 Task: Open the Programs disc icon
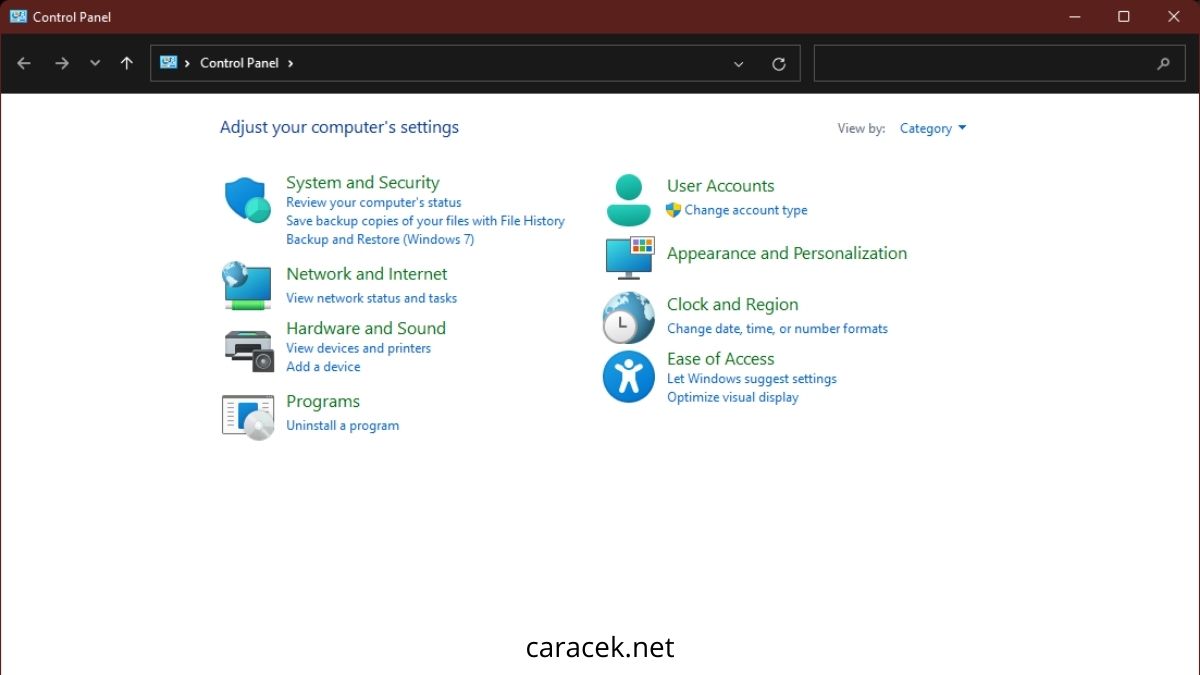pos(247,416)
